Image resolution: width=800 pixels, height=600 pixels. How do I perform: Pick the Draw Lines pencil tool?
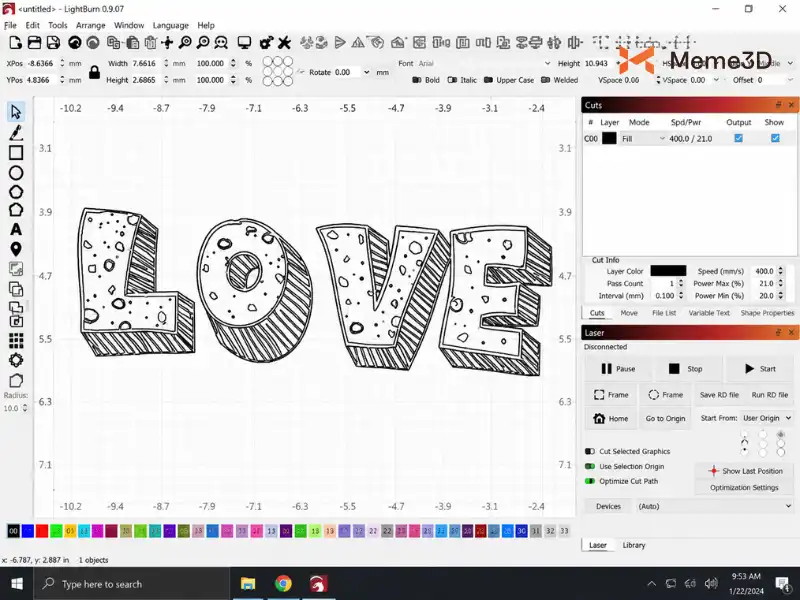click(x=16, y=133)
